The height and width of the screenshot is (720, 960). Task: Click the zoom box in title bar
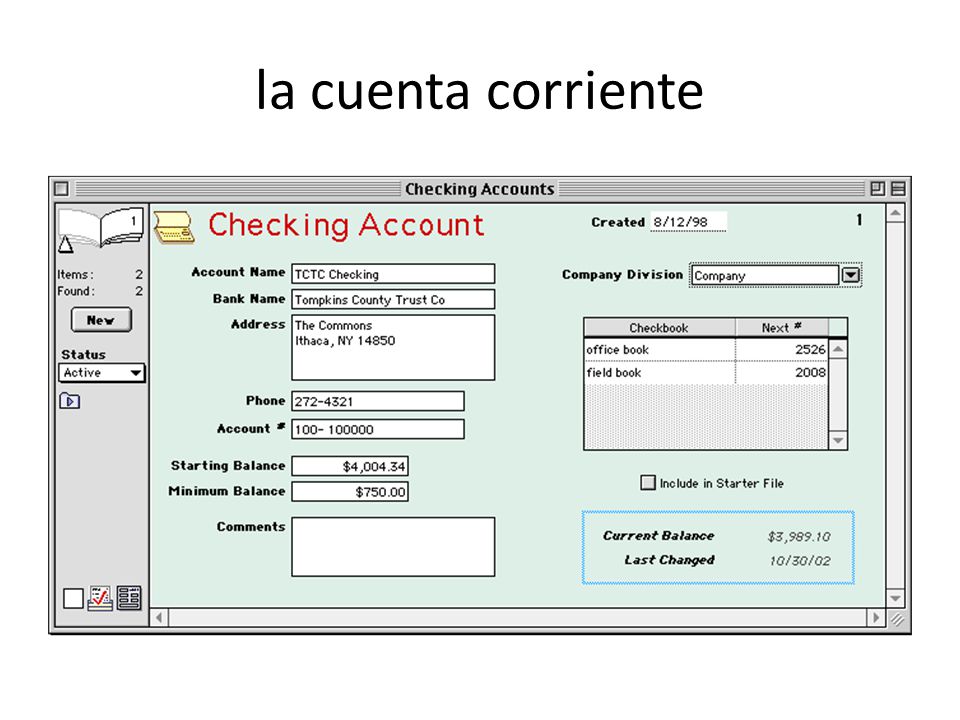pyautogui.click(x=877, y=189)
